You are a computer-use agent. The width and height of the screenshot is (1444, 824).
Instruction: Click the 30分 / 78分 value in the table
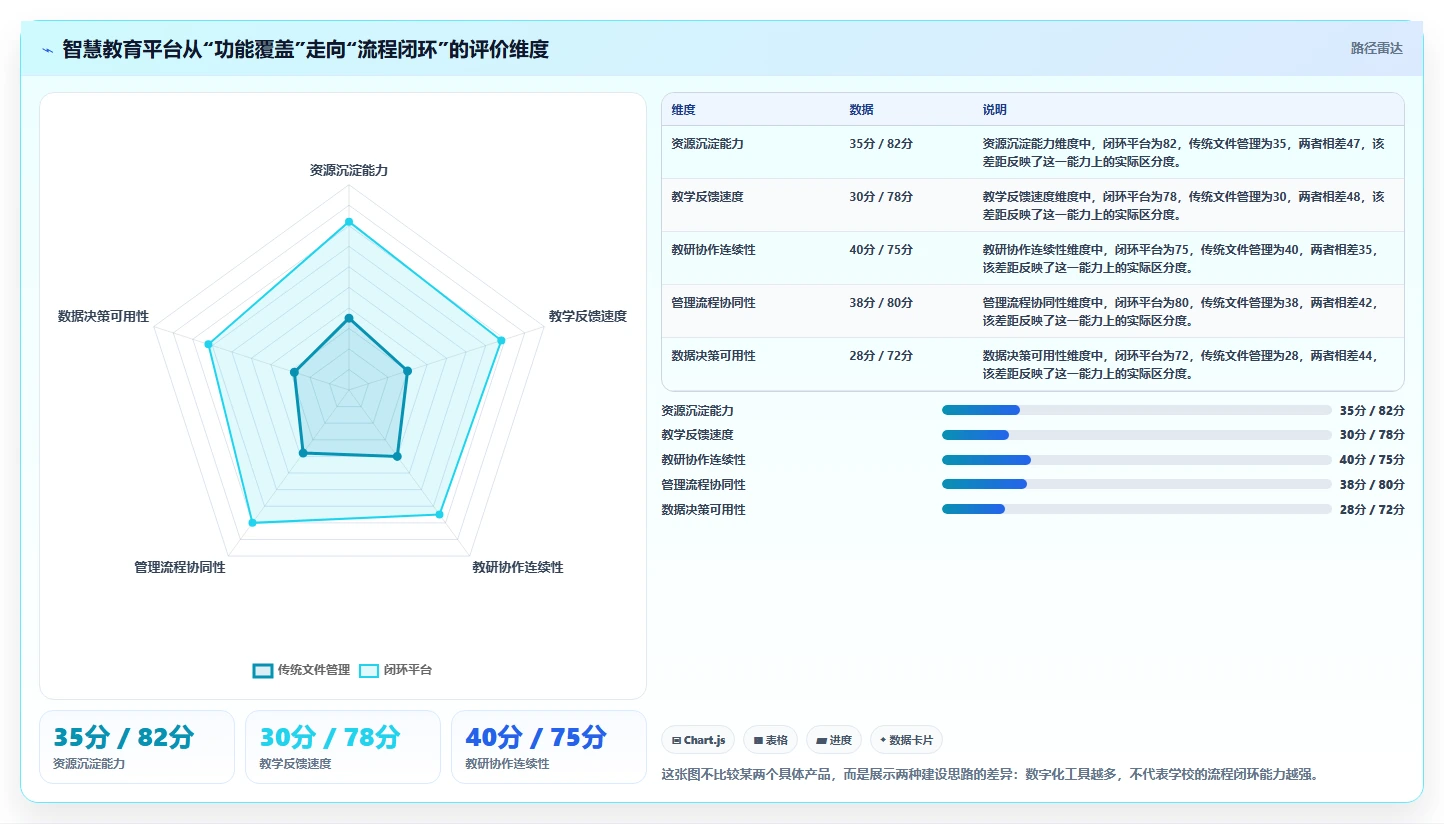pyautogui.click(x=881, y=197)
